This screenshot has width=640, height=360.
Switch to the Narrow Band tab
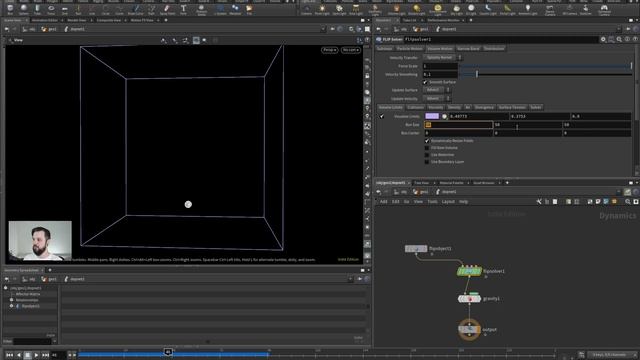pyautogui.click(x=468, y=49)
